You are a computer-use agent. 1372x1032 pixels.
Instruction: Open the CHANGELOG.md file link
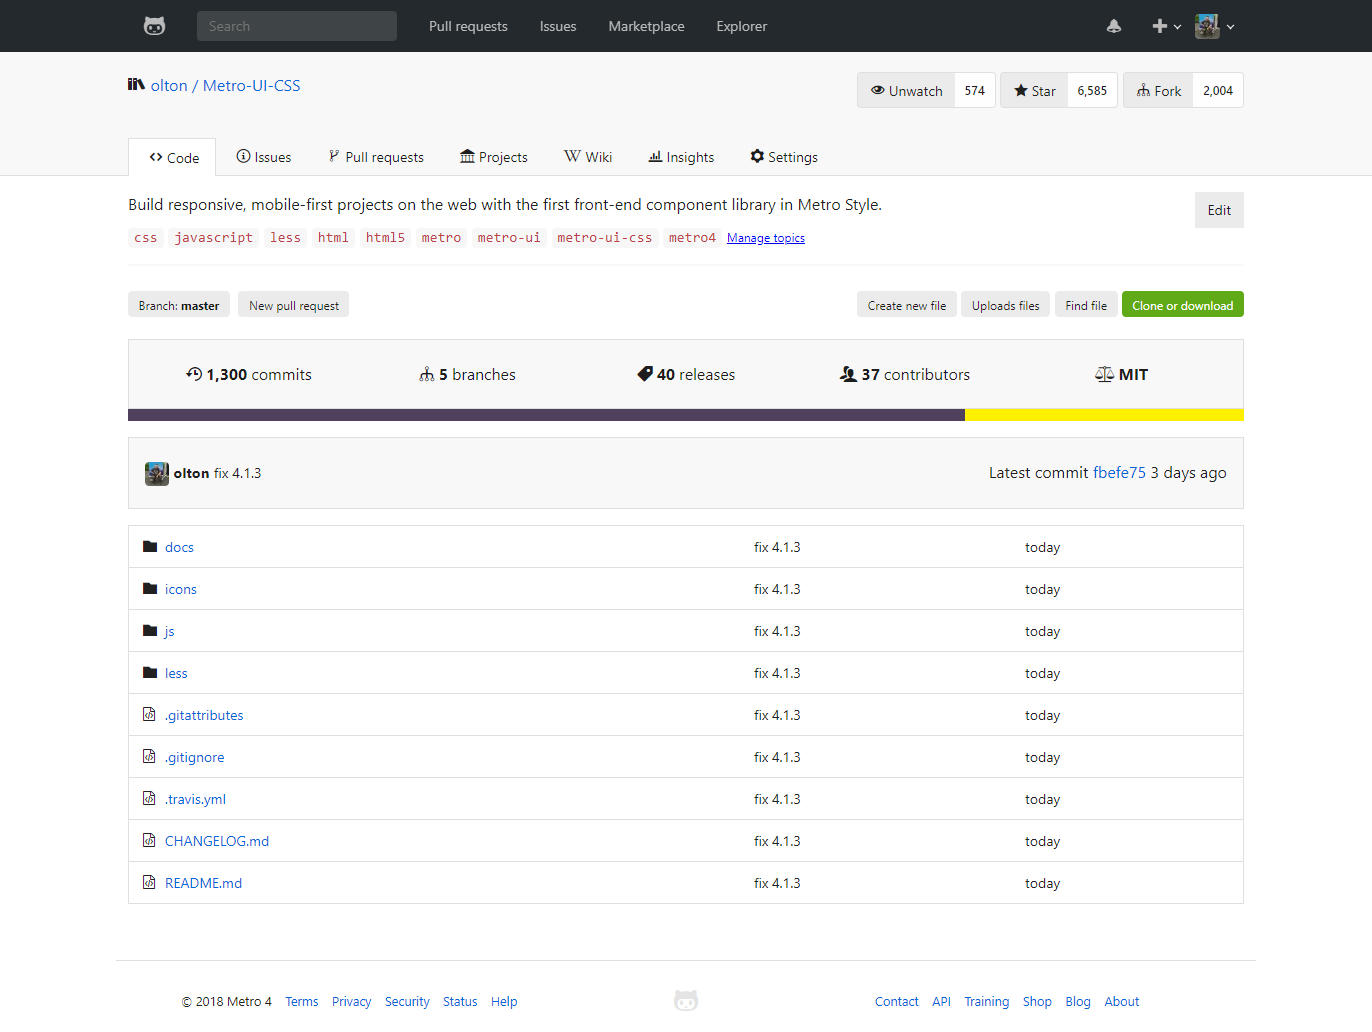(x=217, y=841)
